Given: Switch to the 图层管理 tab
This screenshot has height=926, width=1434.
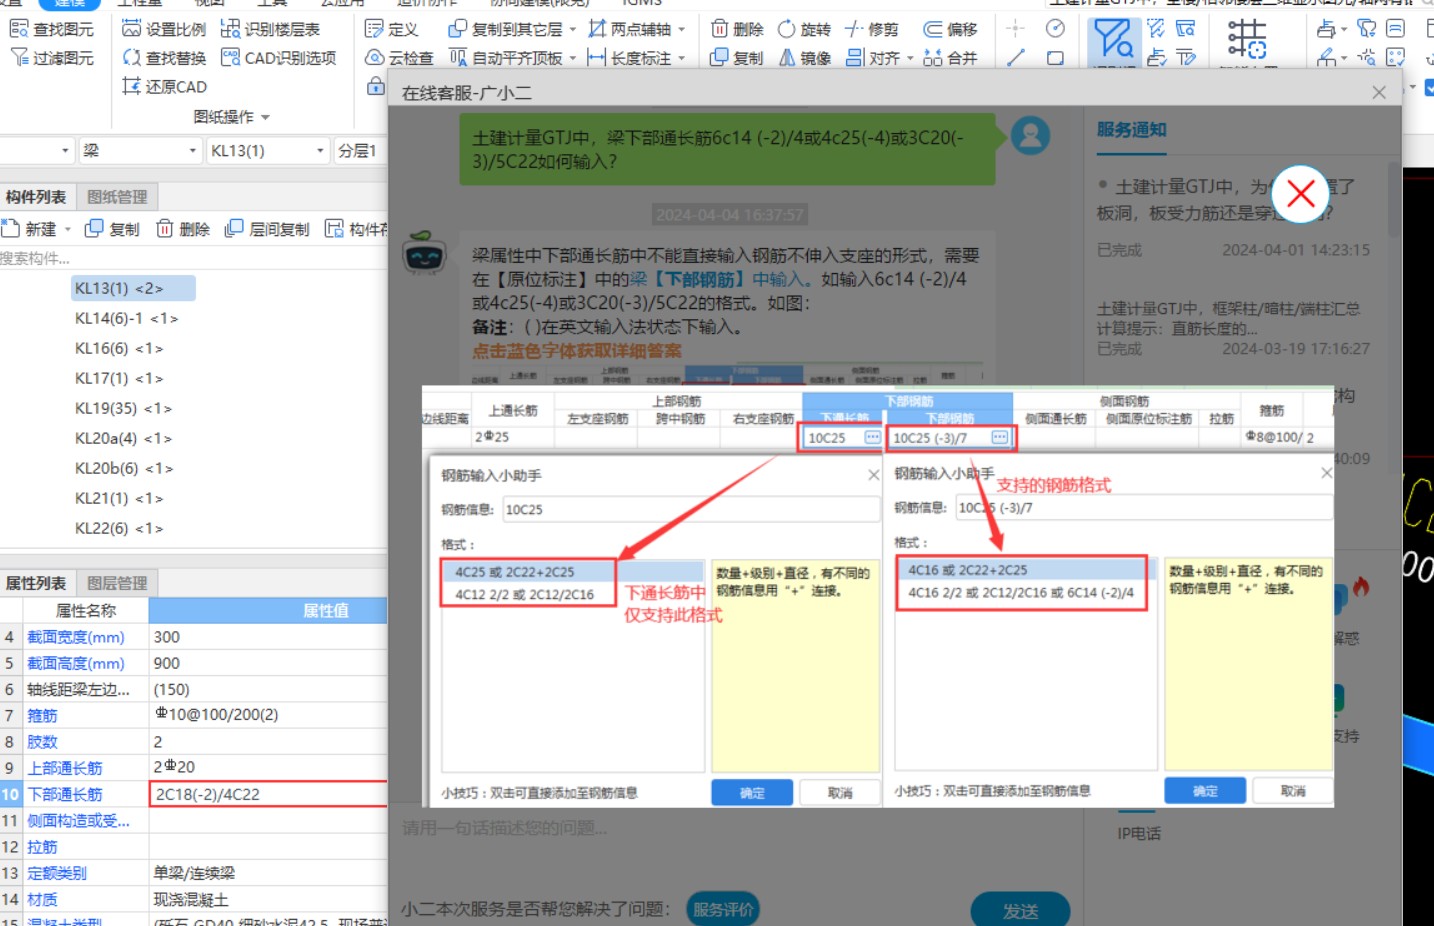Looking at the screenshot, I should pyautogui.click(x=117, y=583).
